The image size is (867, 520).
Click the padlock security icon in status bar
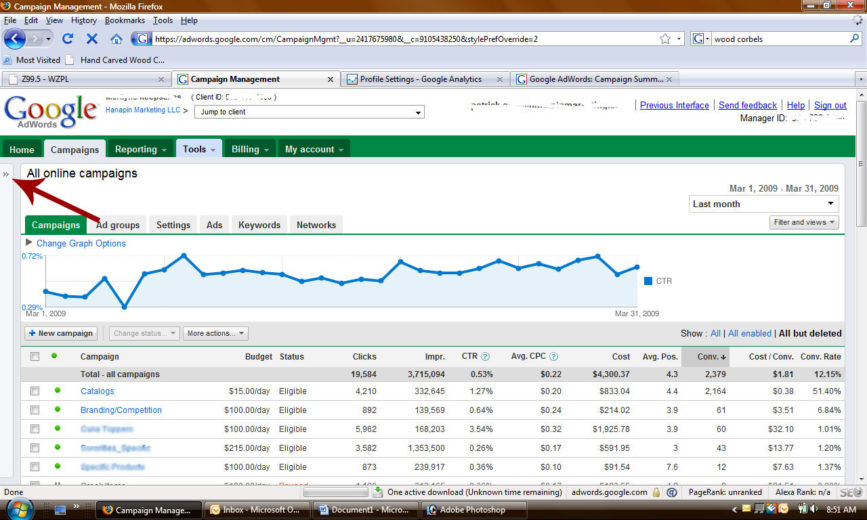click(656, 492)
